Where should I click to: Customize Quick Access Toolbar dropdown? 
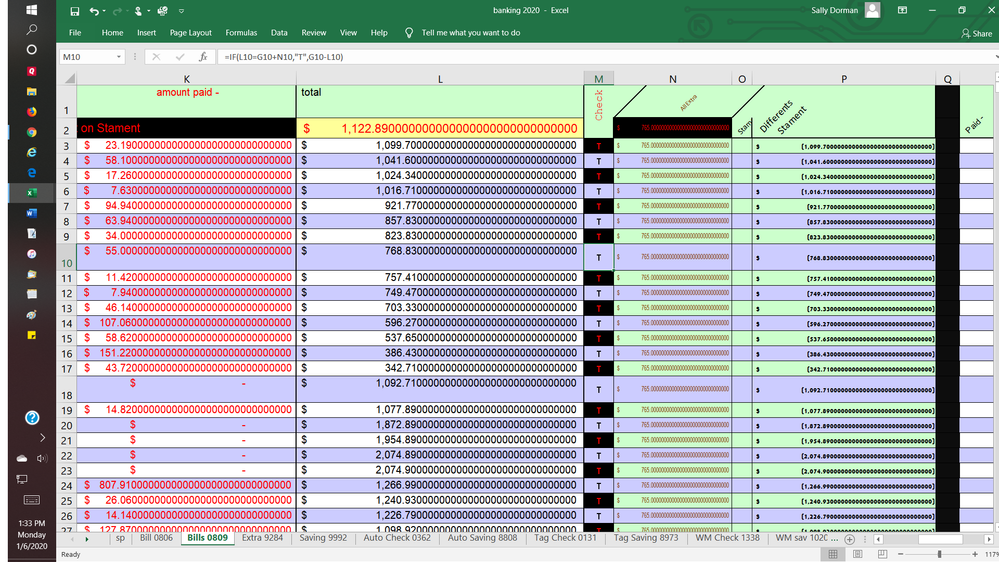click(181, 11)
